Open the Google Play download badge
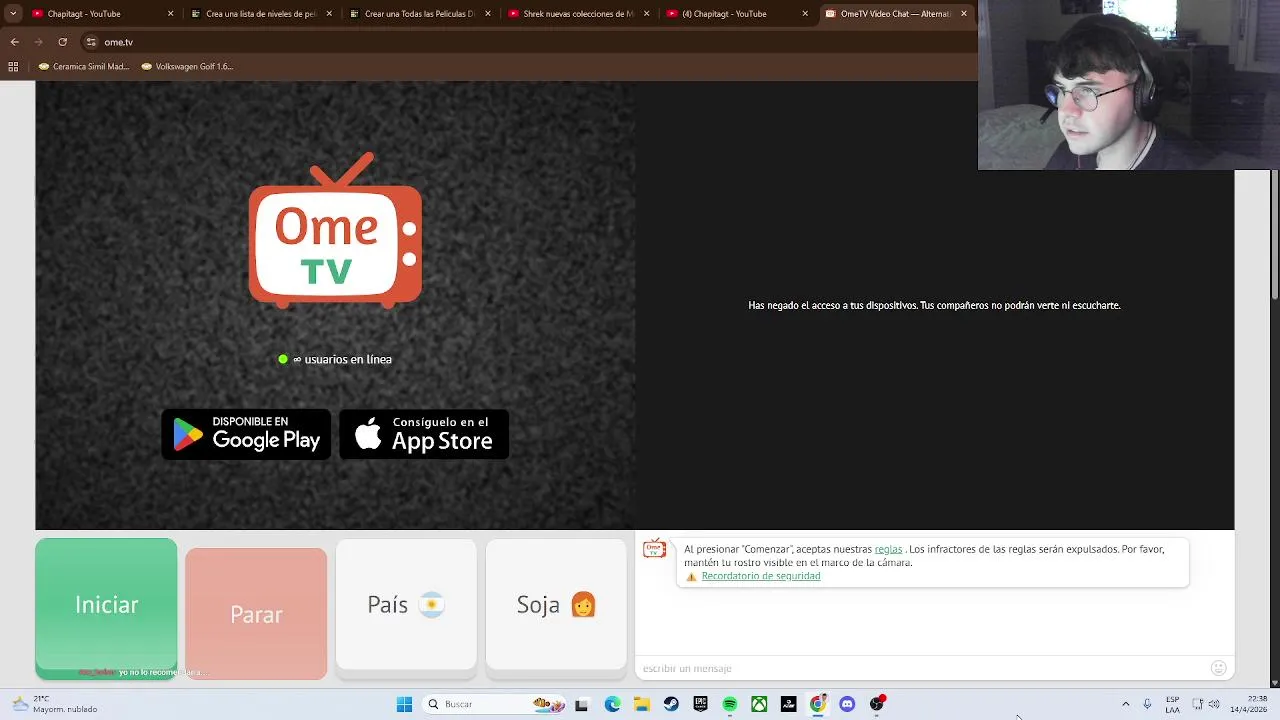Screen dimensions: 1280x720 tap(246, 434)
